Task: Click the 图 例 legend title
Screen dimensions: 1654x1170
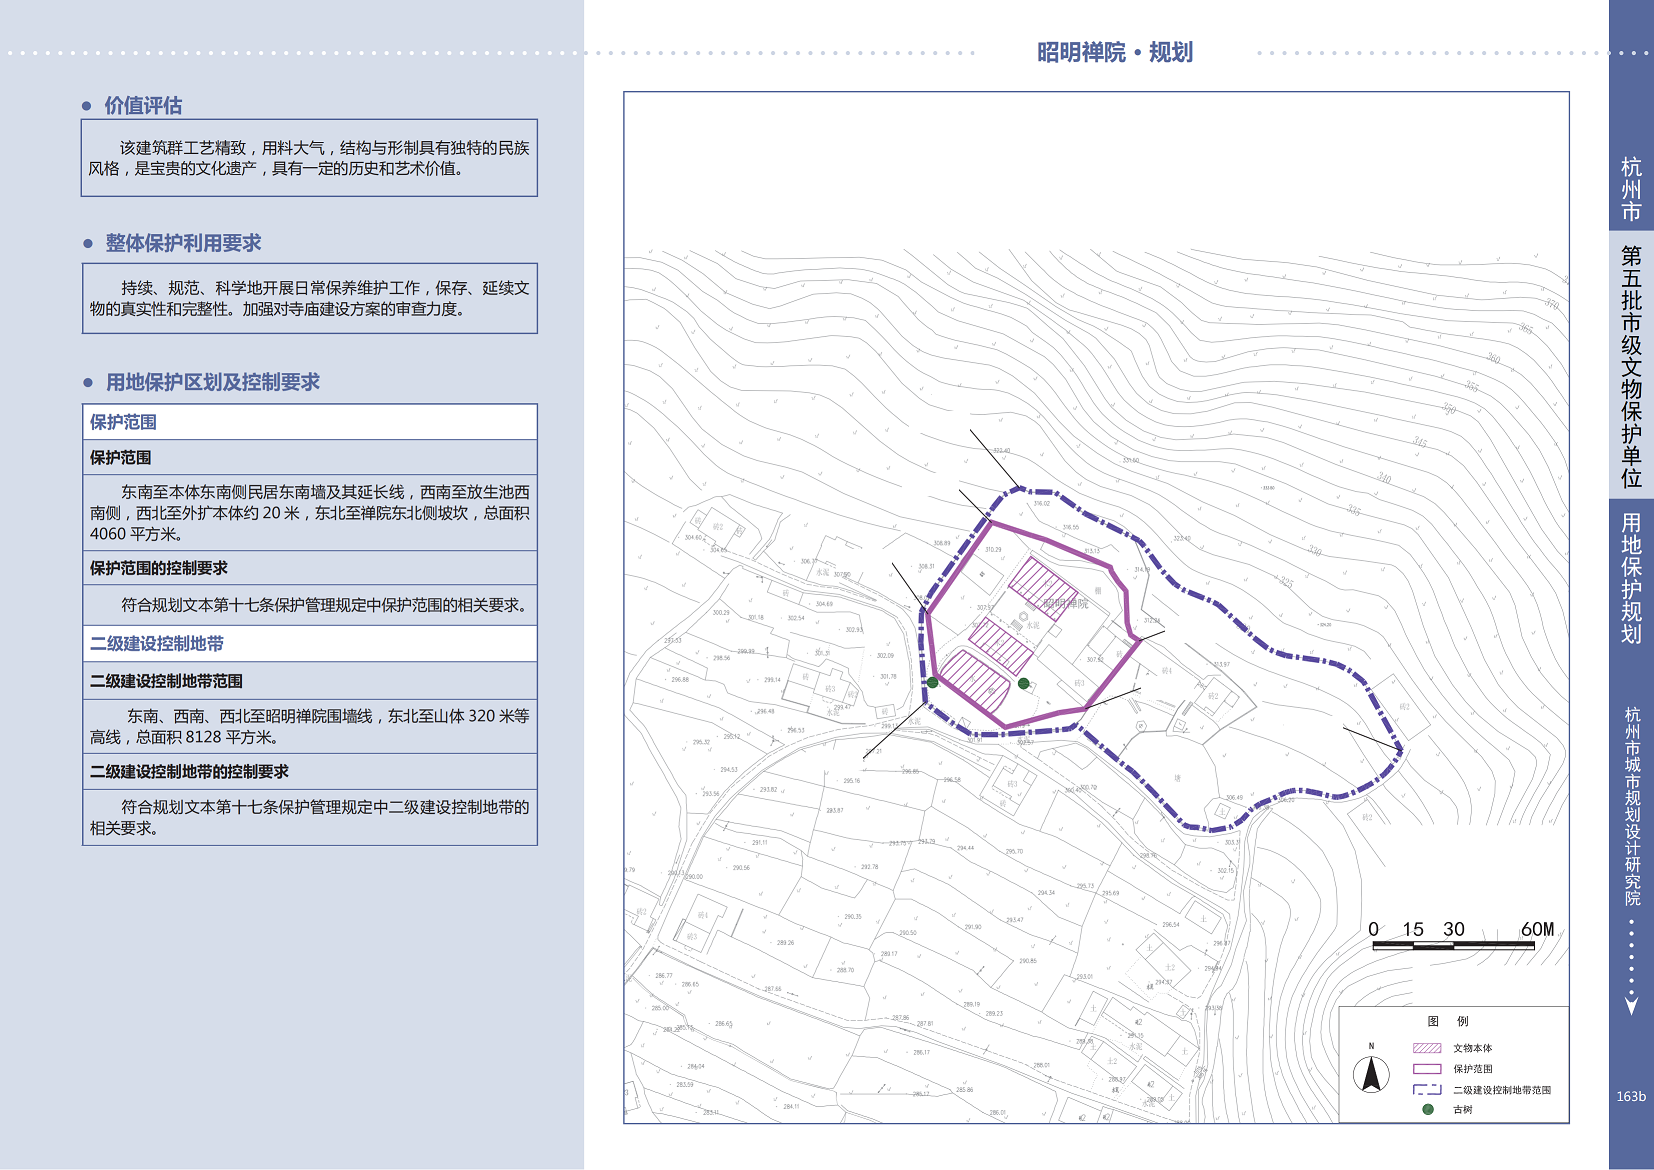Action: tap(1448, 1021)
